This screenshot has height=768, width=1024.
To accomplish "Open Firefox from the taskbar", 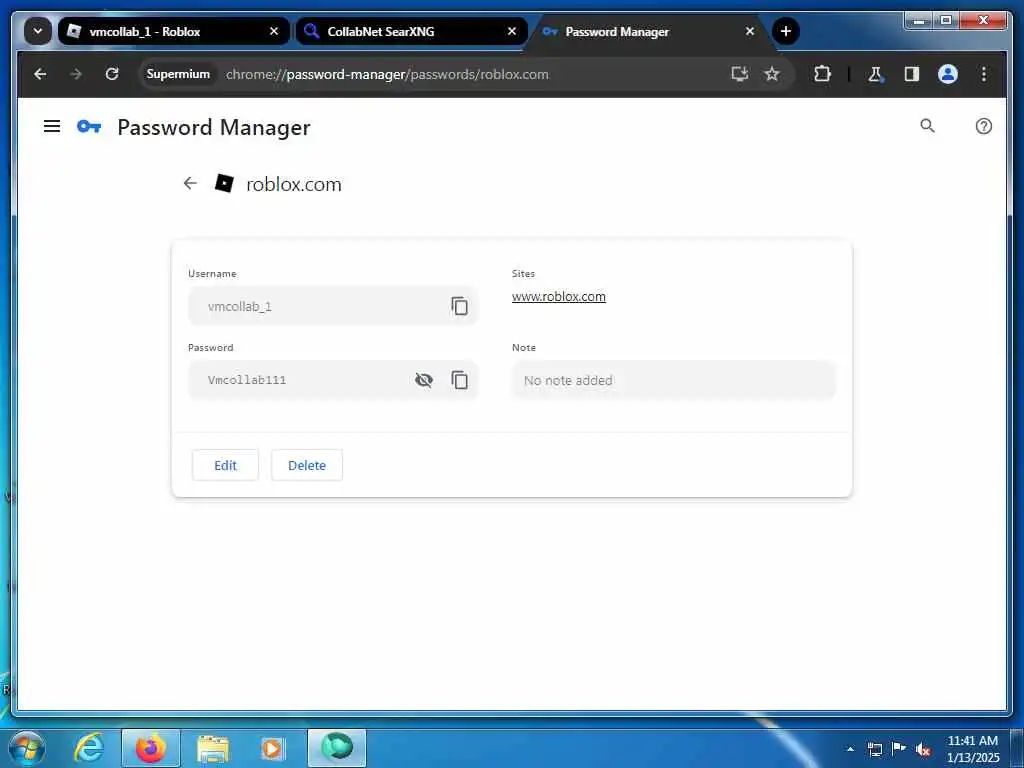I will (150, 748).
